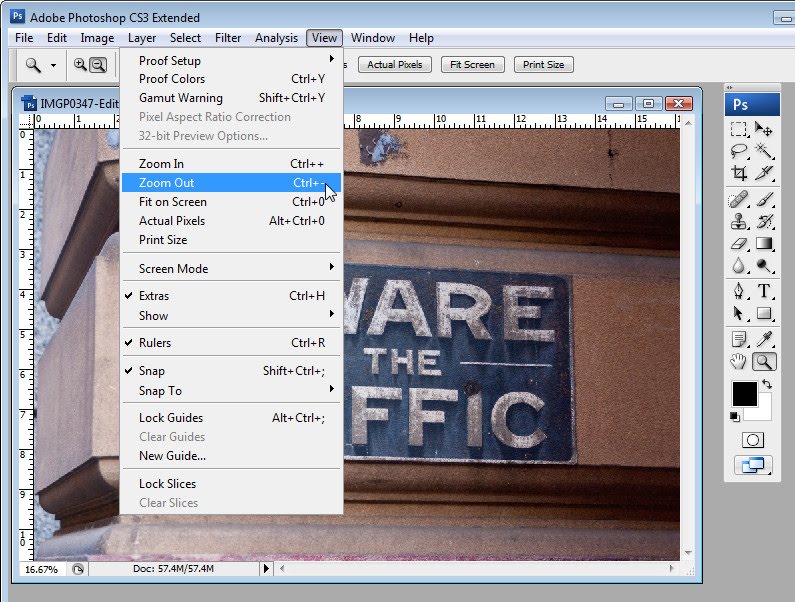
Task: Expand the Snap To submenu
Action: pyautogui.click(x=232, y=391)
